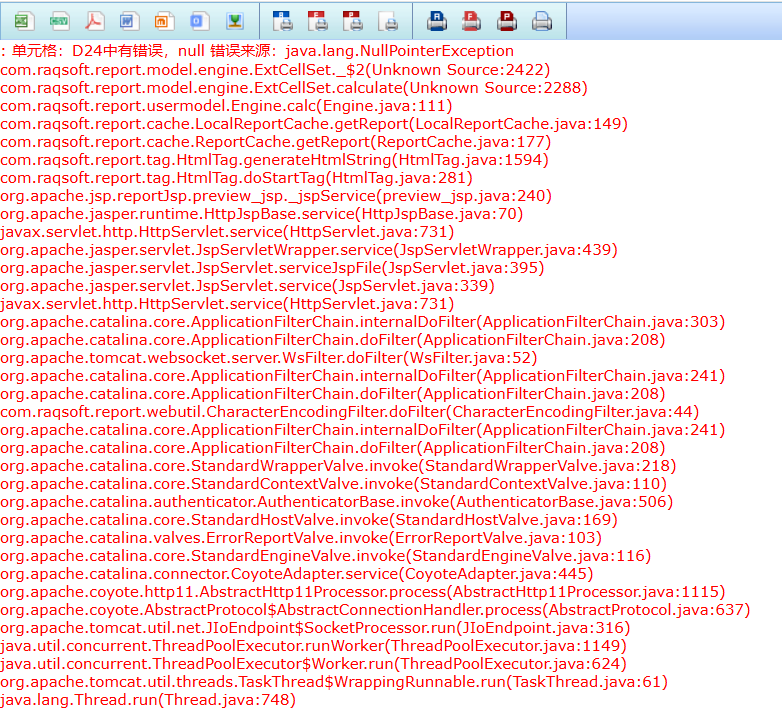Click the CoyoteAdapter.service line
The height and width of the screenshot is (722, 782).
297,573
